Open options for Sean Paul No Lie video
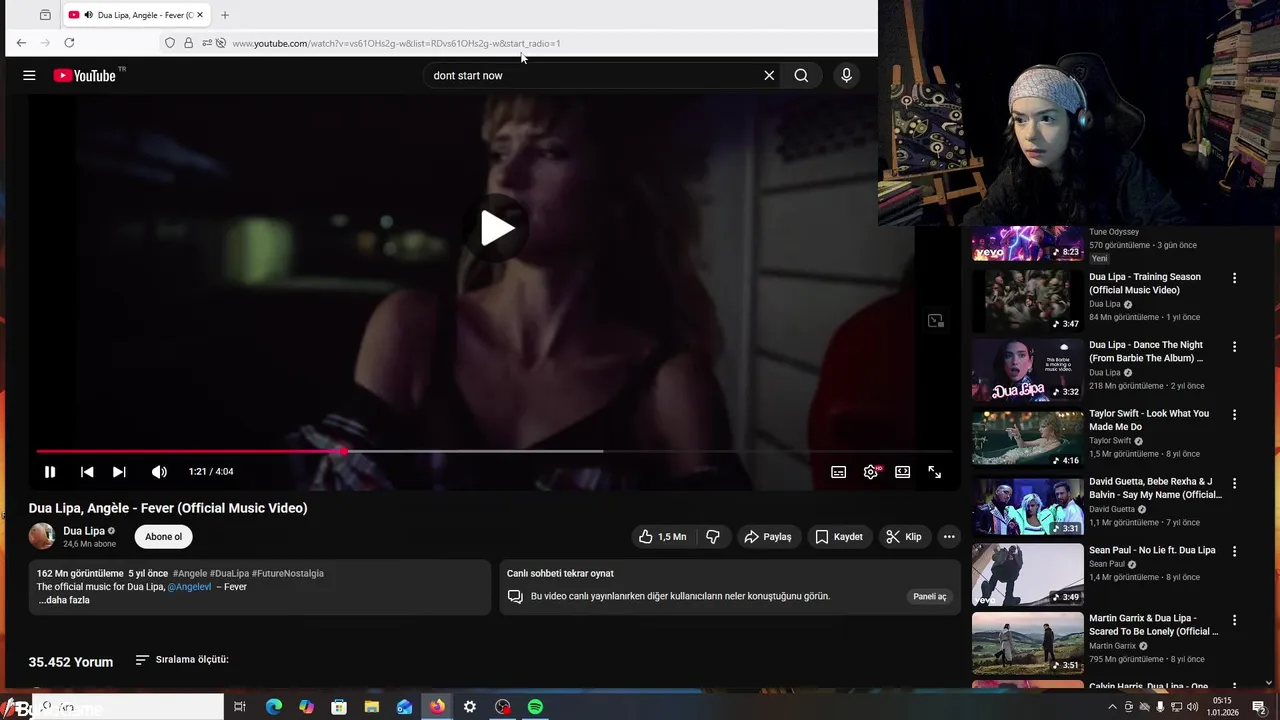 coord(1234,552)
